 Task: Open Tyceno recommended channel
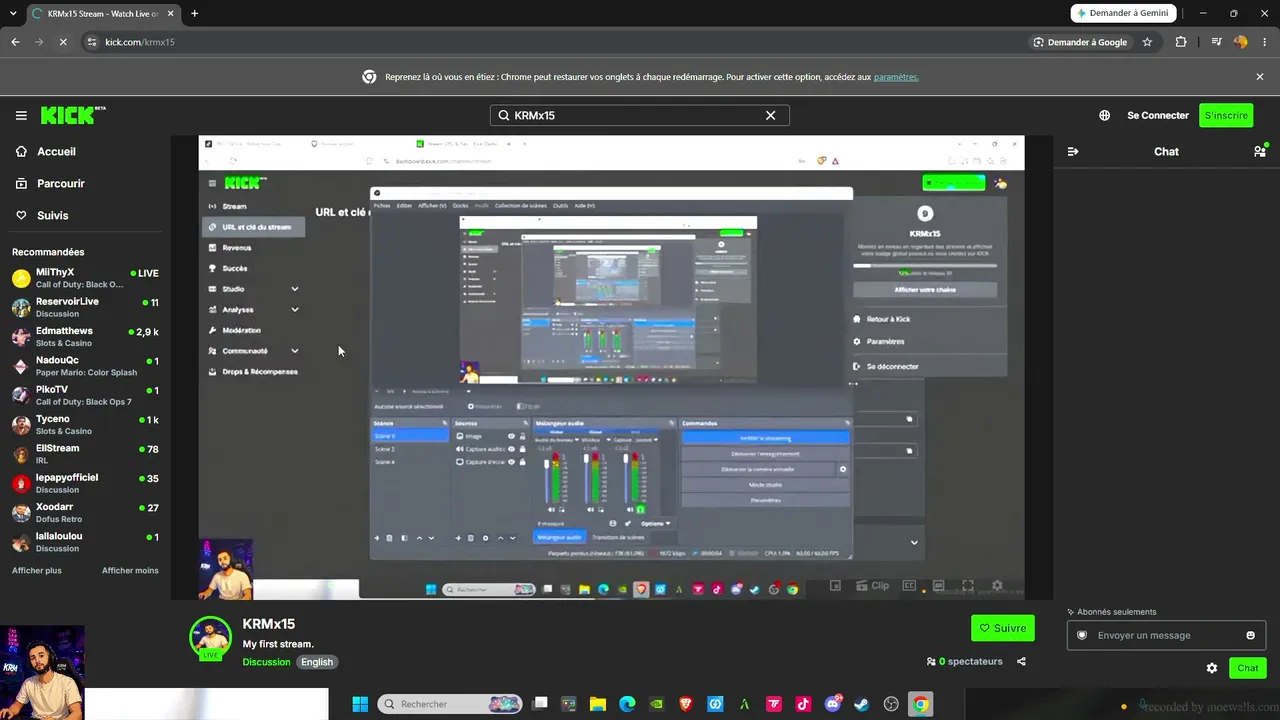click(x=85, y=424)
